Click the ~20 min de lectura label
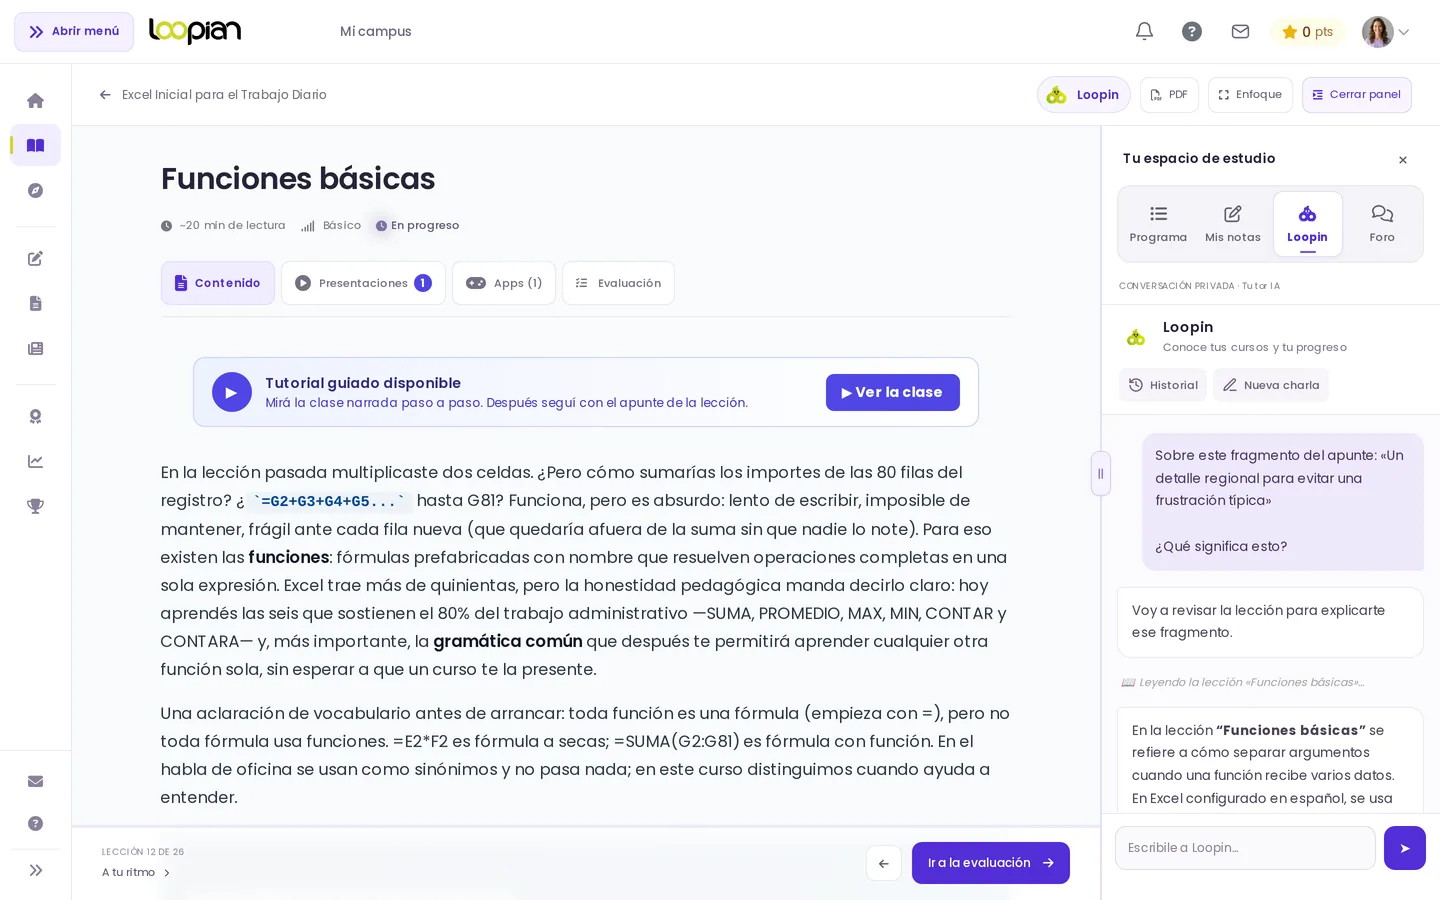Screen dimensions: 1440x900 coord(223,226)
